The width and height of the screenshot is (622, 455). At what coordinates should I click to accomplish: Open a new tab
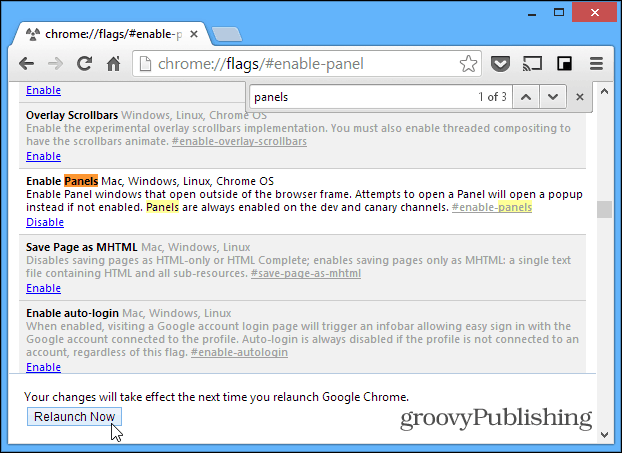click(227, 35)
